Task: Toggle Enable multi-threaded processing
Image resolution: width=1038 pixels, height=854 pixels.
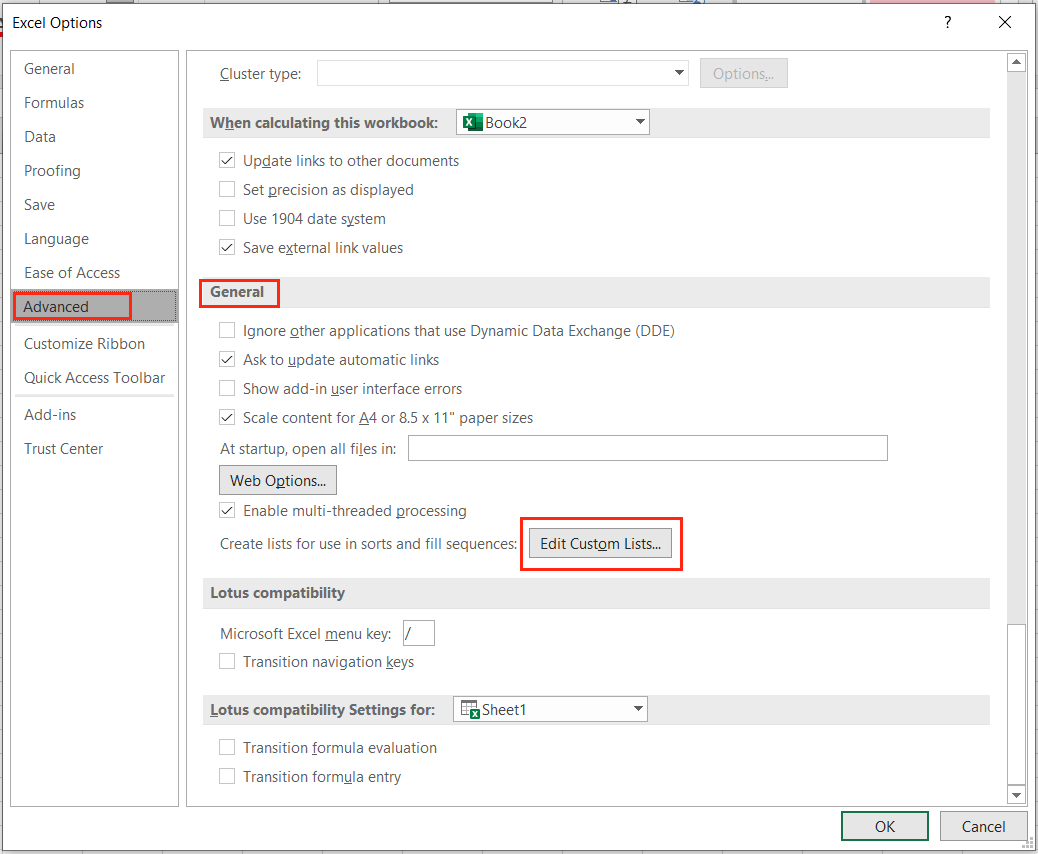Action: [x=227, y=511]
